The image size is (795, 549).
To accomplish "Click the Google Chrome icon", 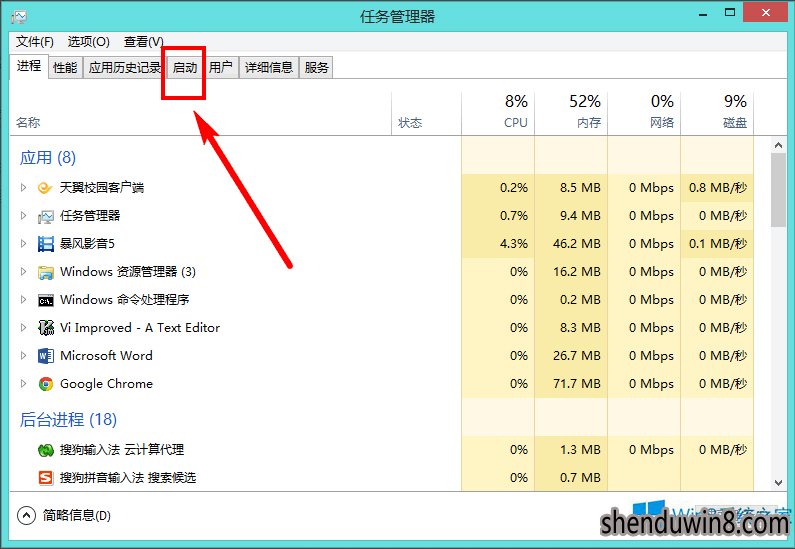I will [x=46, y=384].
